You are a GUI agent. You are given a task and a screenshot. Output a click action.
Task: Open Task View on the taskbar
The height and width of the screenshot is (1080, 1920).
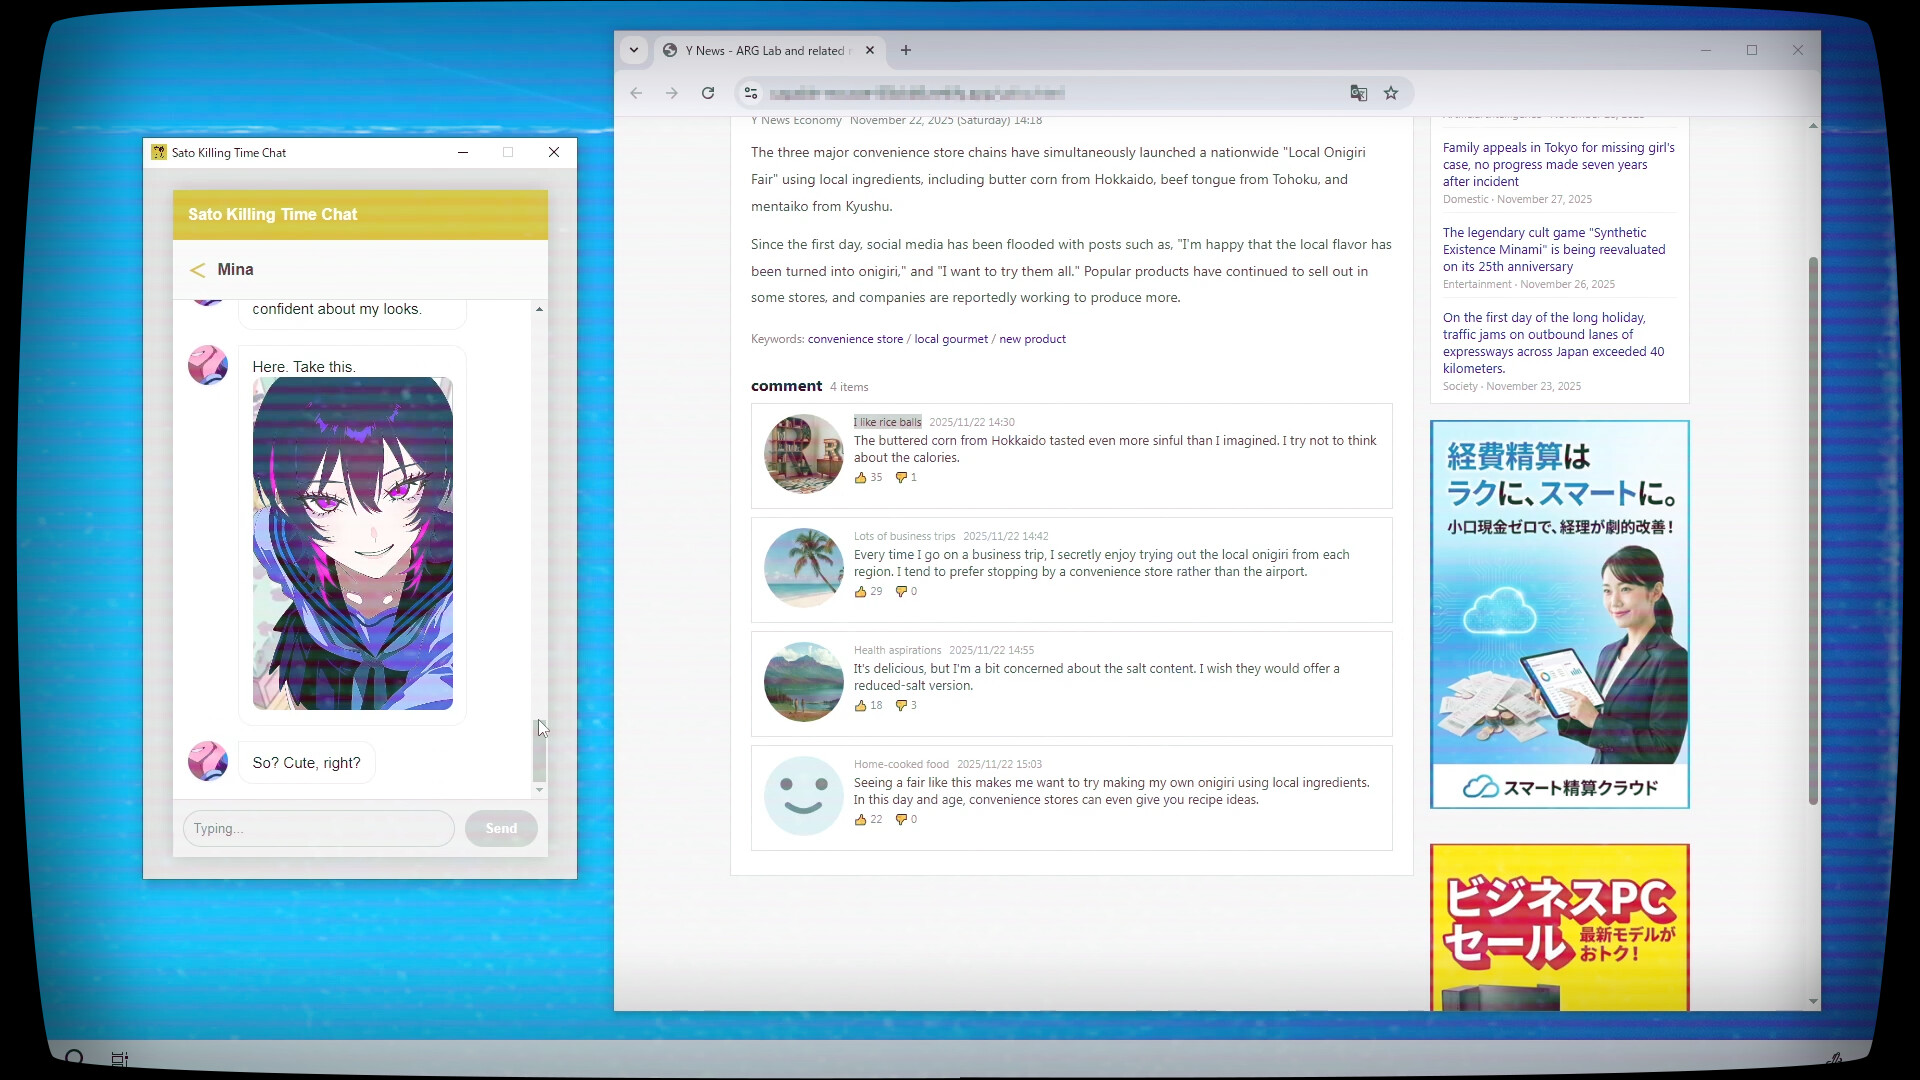pos(119,1058)
